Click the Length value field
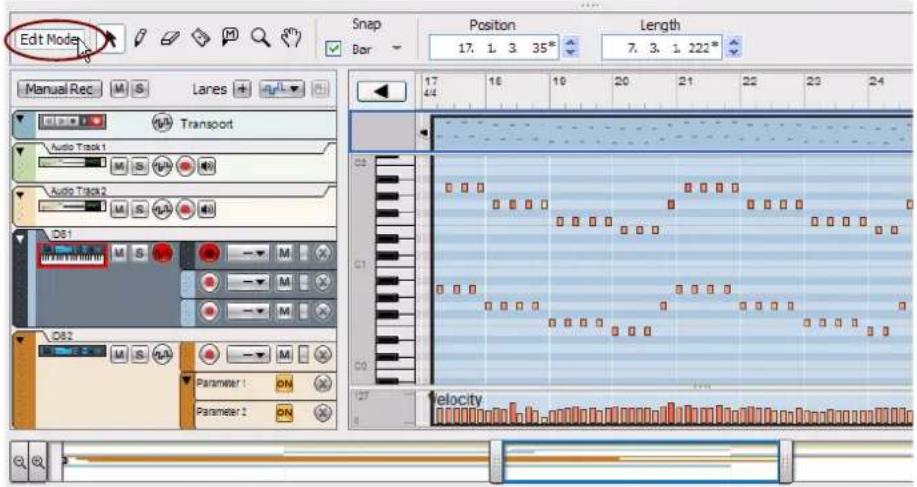 (x=662, y=48)
